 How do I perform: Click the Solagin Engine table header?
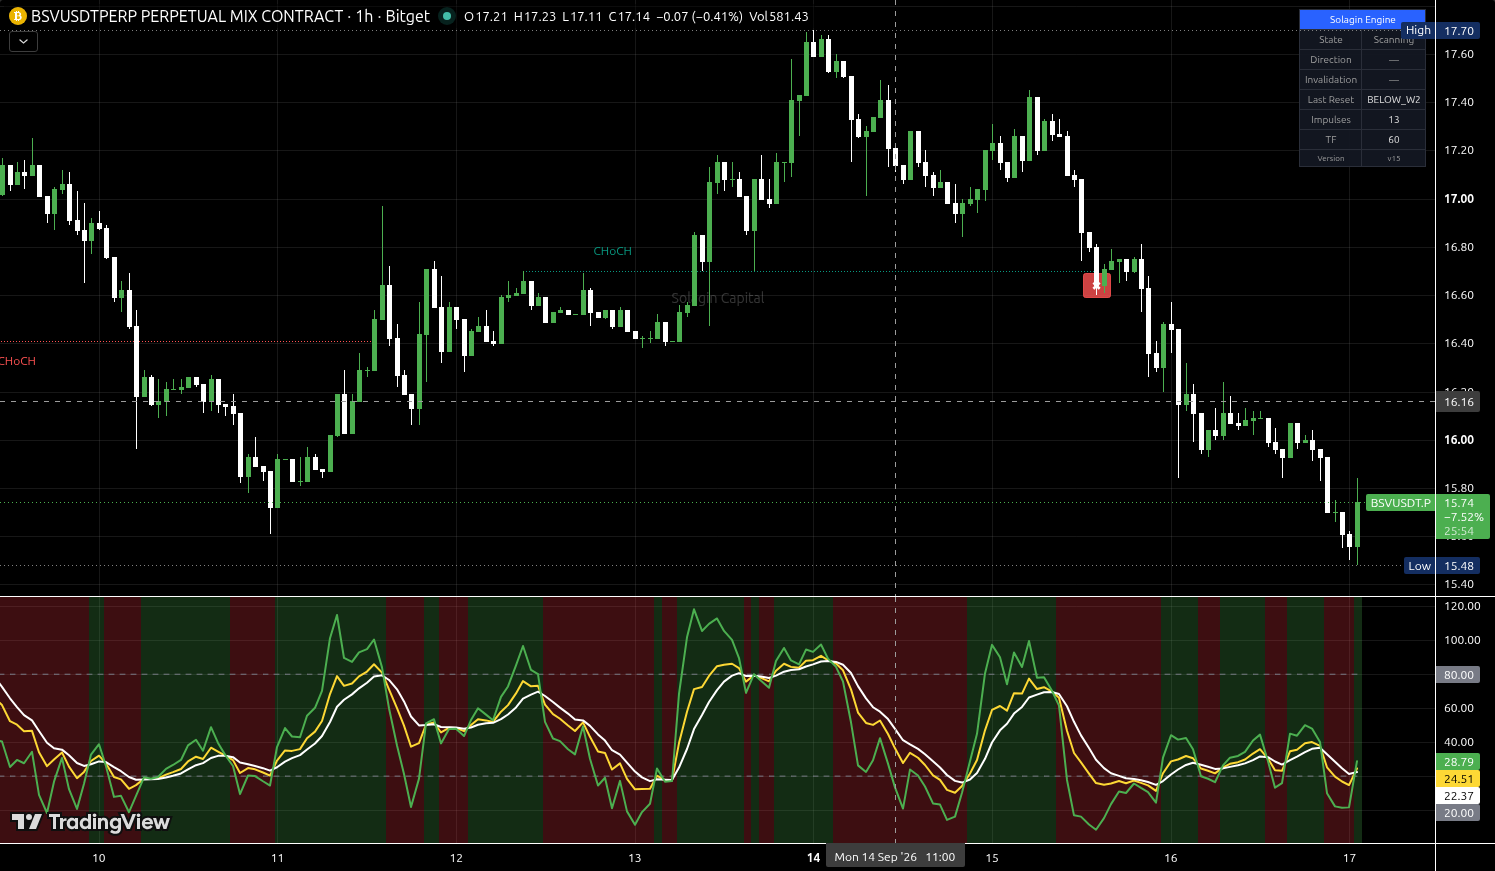[x=1362, y=20]
